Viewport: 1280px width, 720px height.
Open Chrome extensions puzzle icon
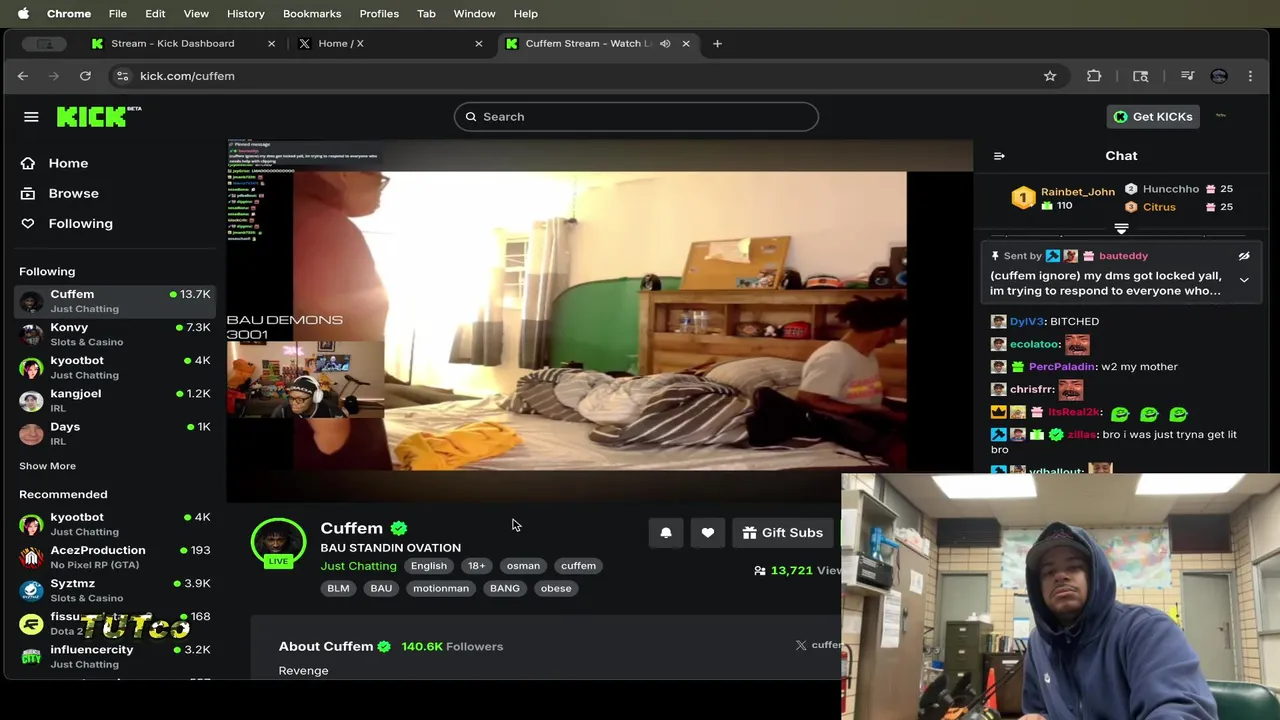[x=1094, y=76]
